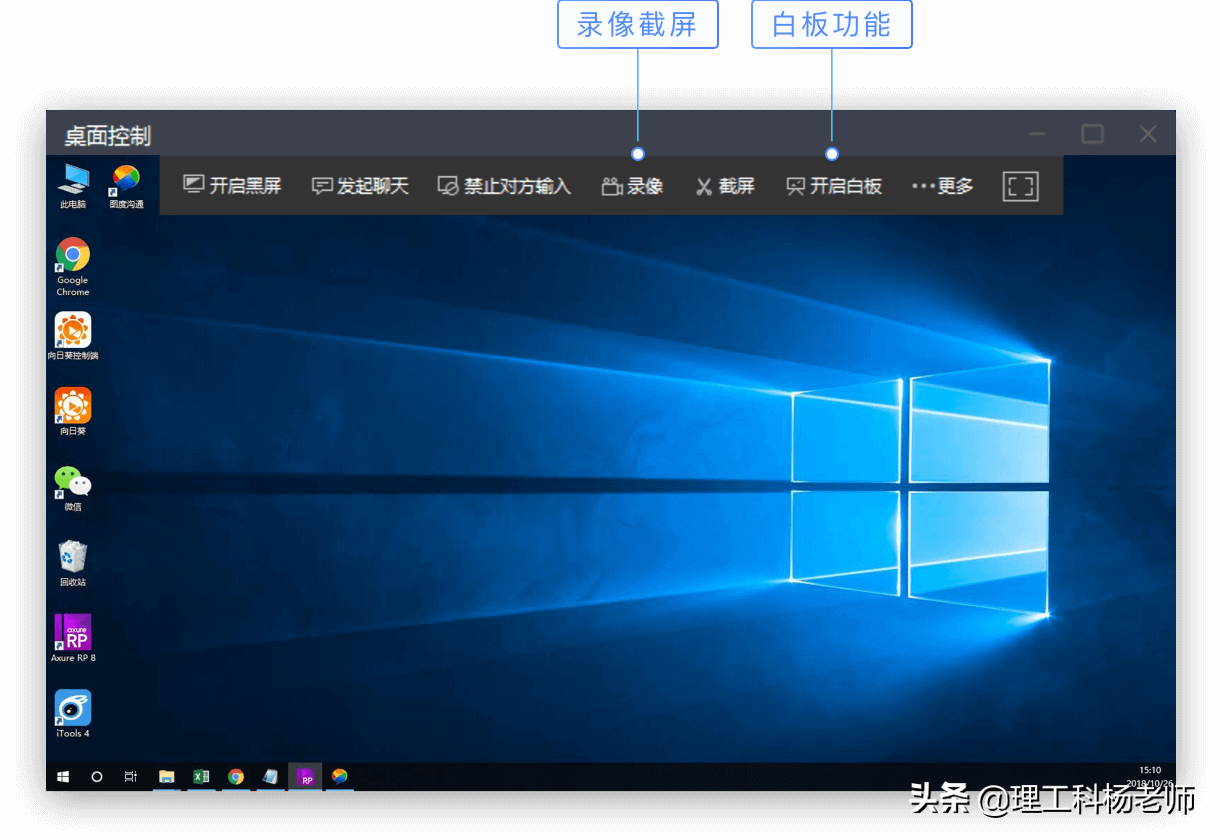This screenshot has width=1220, height=840.
Task: Click 开启黑屏 in the remote toolbar
Action: pos(233,186)
